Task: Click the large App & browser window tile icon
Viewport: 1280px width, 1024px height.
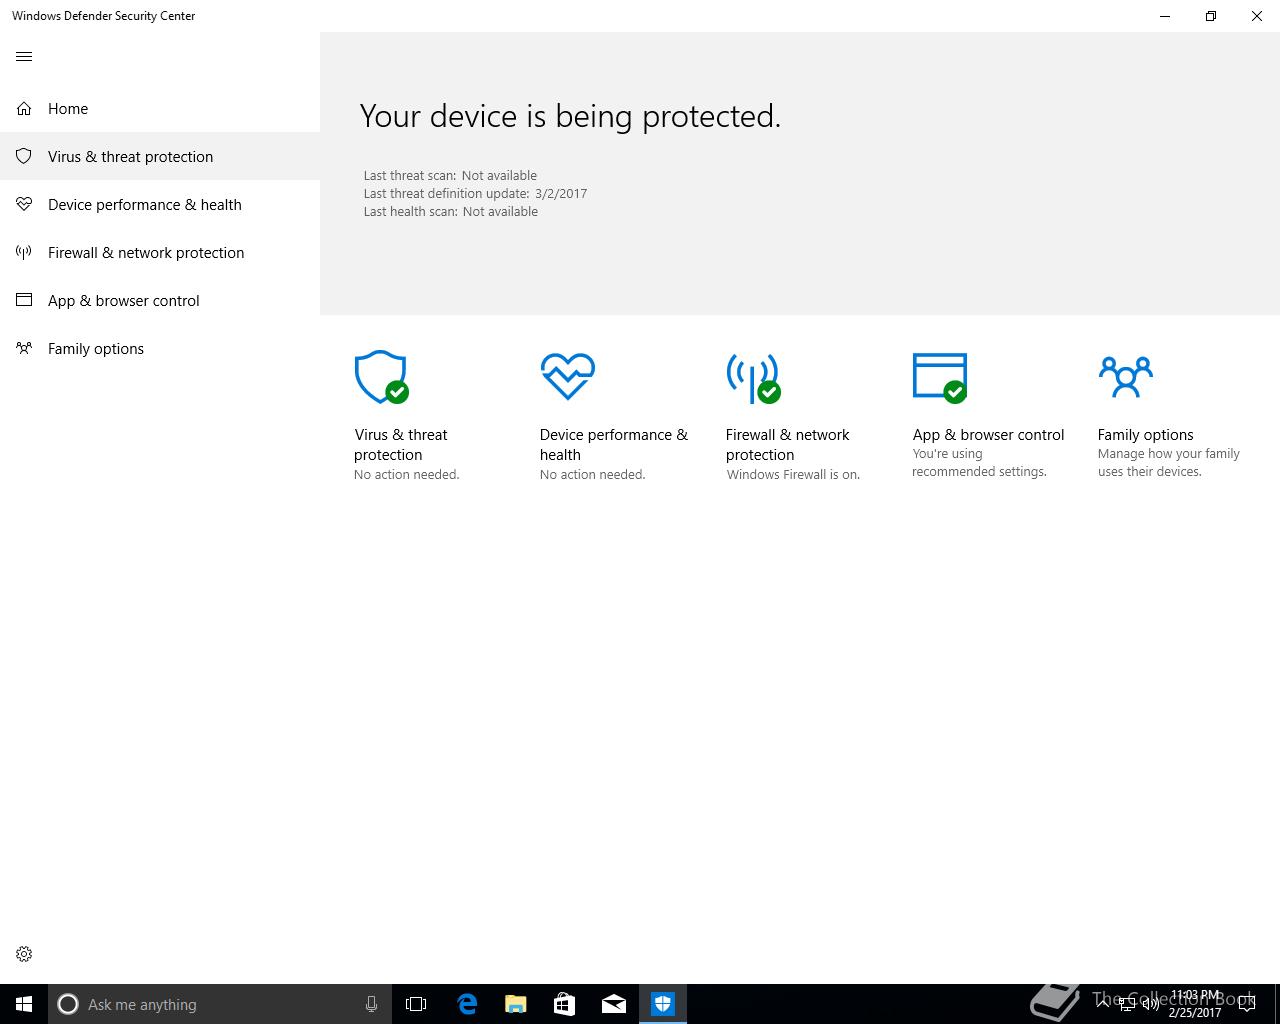Action: point(940,378)
